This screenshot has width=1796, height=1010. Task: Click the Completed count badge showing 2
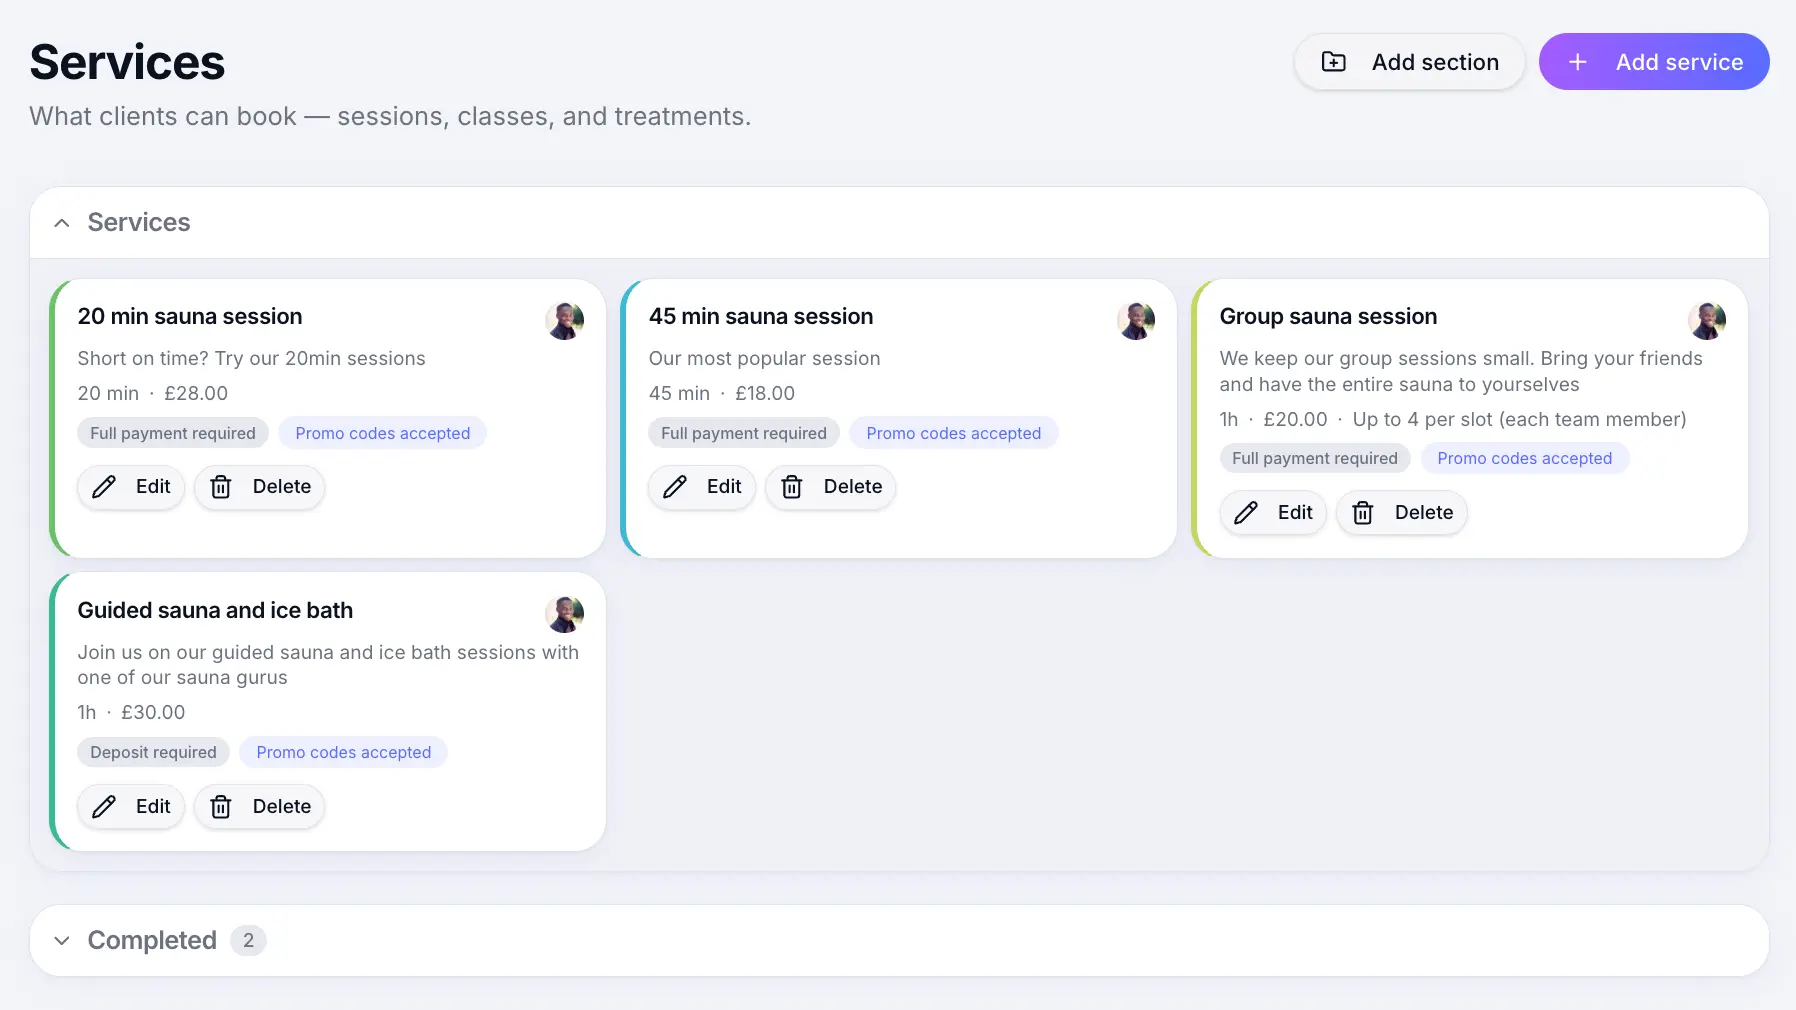[248, 941]
